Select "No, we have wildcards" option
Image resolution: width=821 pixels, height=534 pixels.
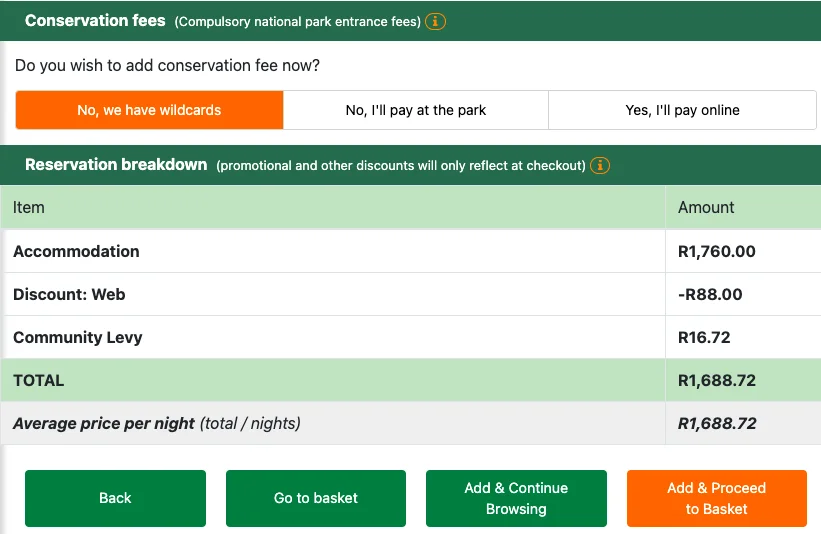click(149, 110)
